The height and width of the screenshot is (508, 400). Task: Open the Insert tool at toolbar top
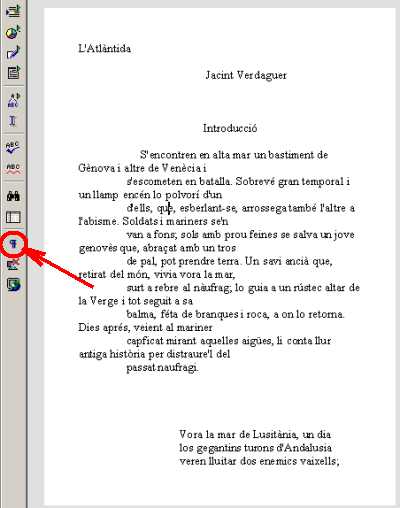pyautogui.click(x=13, y=11)
